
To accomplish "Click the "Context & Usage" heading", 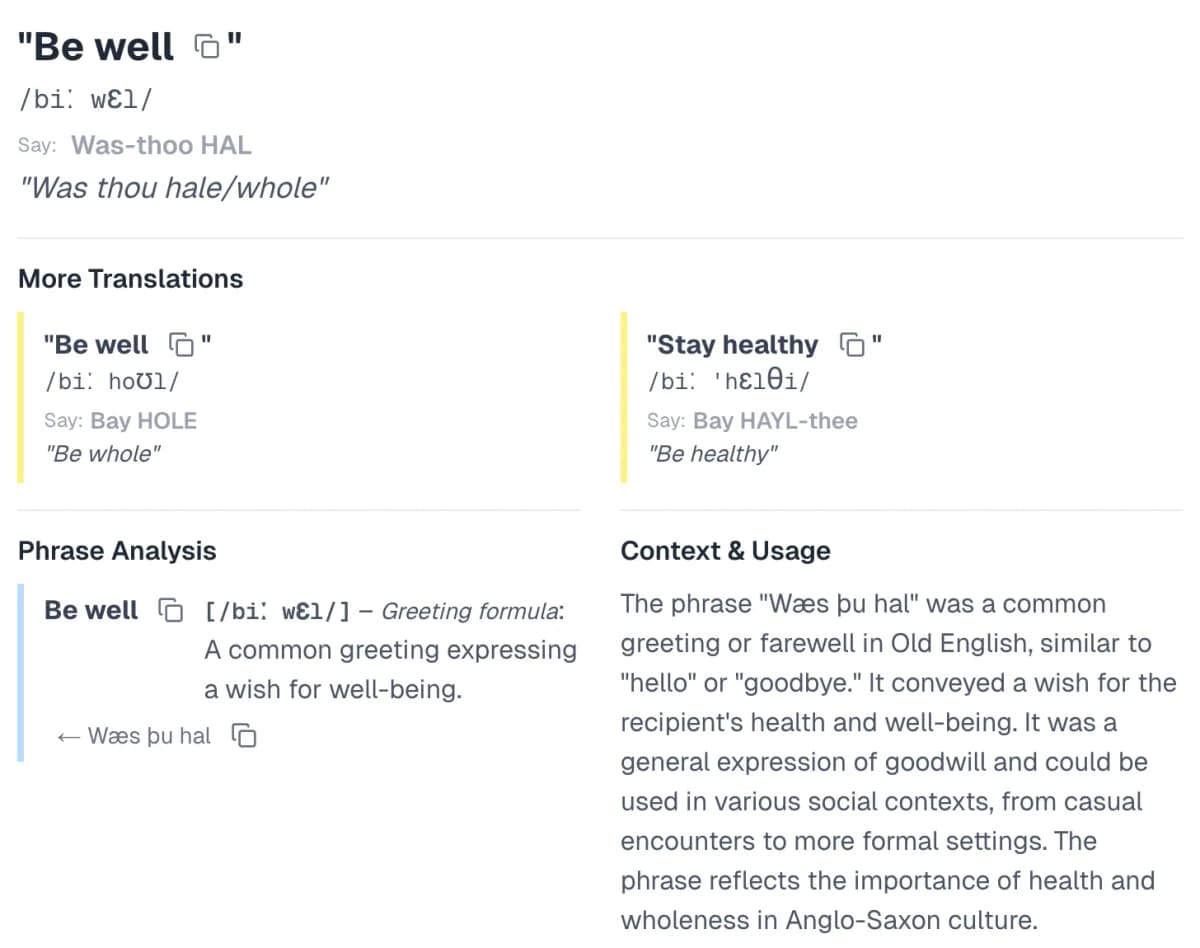I will (725, 551).
